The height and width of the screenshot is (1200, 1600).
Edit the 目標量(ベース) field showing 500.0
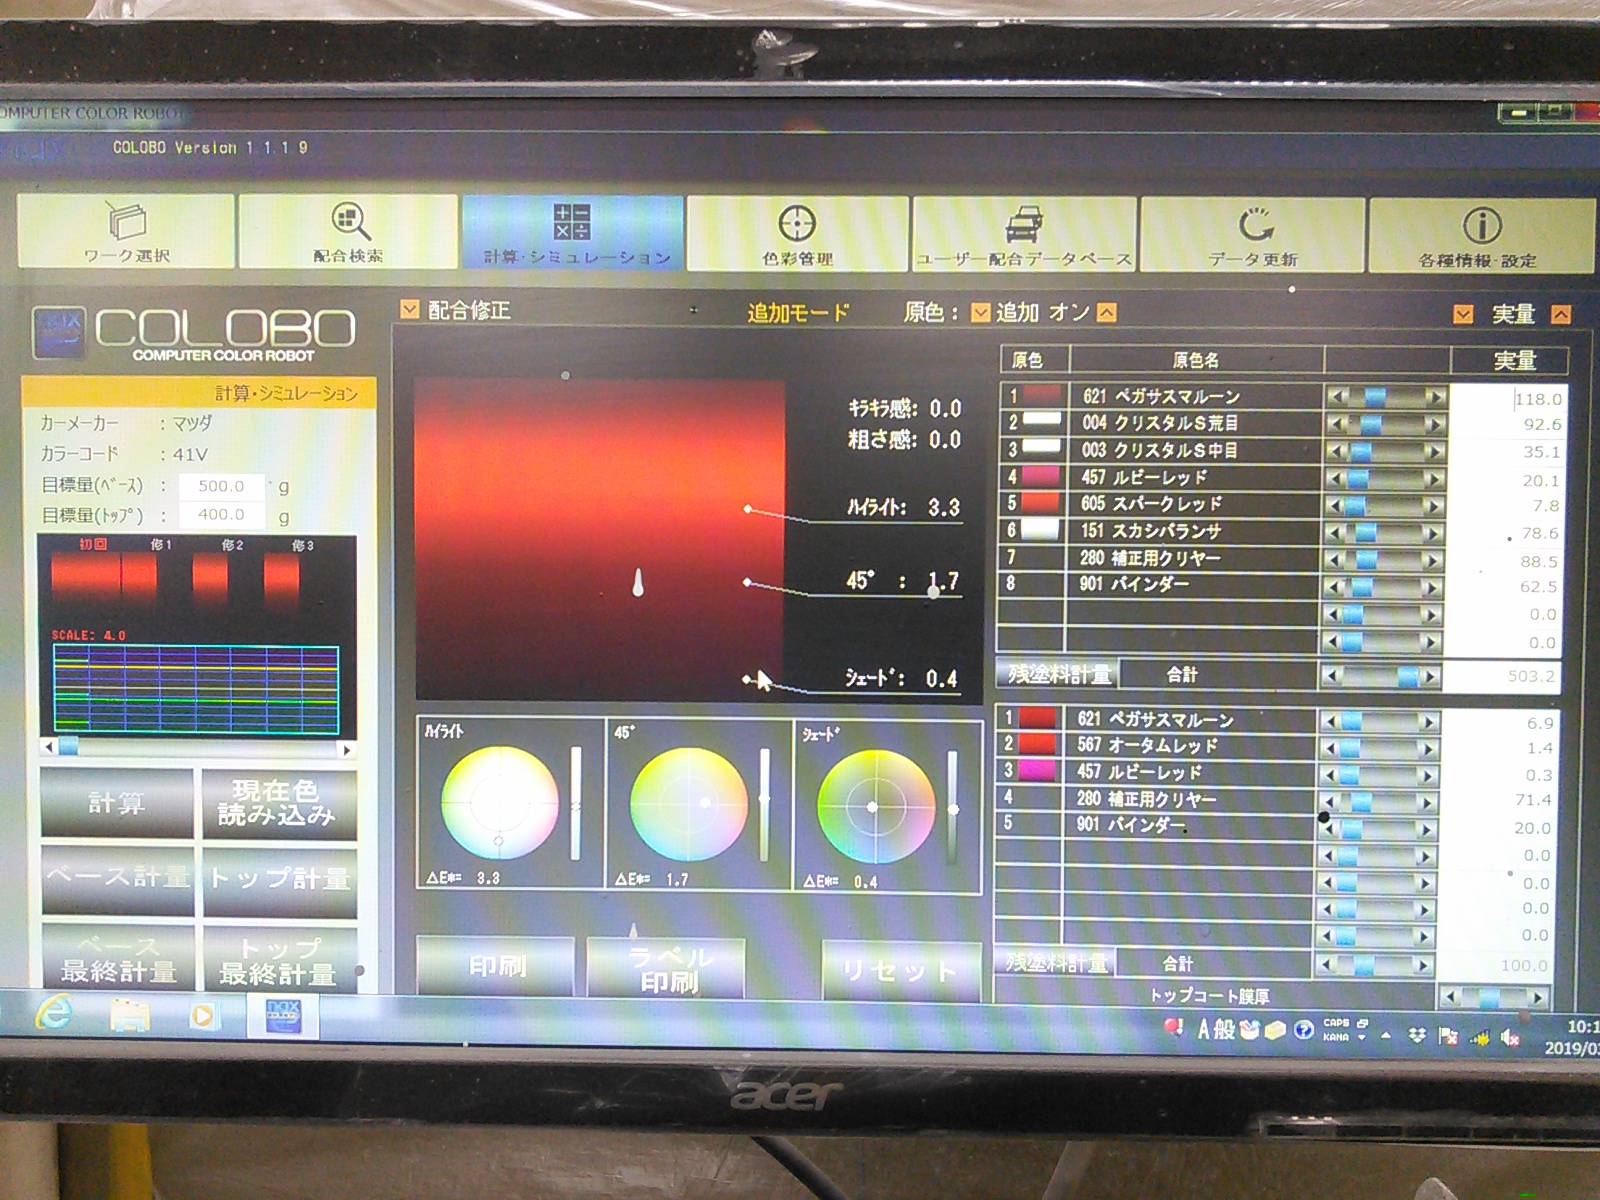[221, 486]
